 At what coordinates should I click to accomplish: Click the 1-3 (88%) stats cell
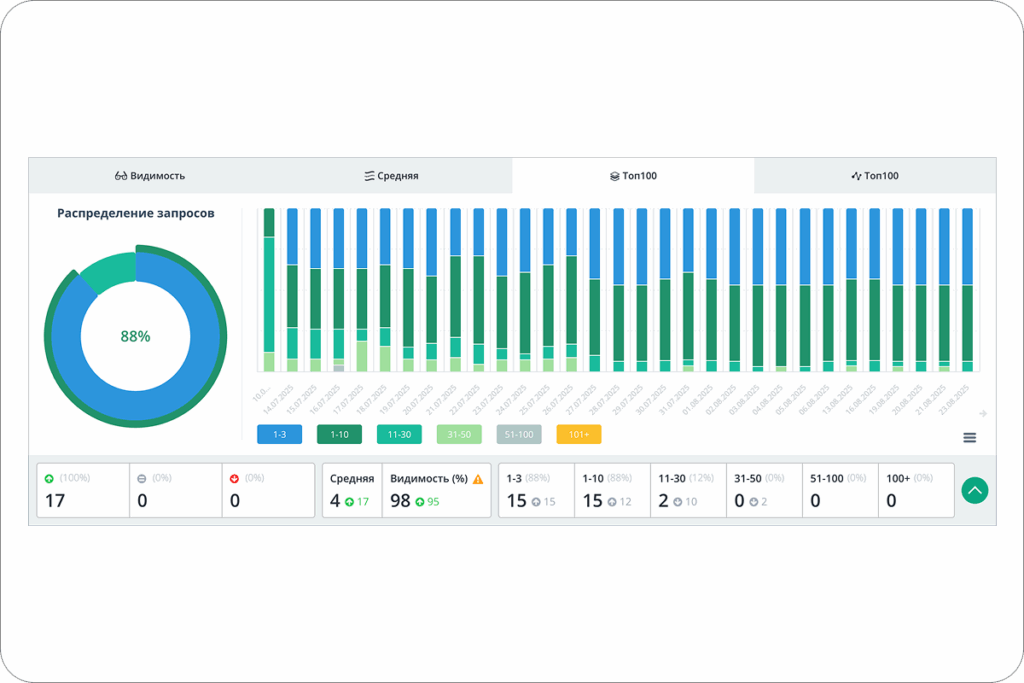537,490
